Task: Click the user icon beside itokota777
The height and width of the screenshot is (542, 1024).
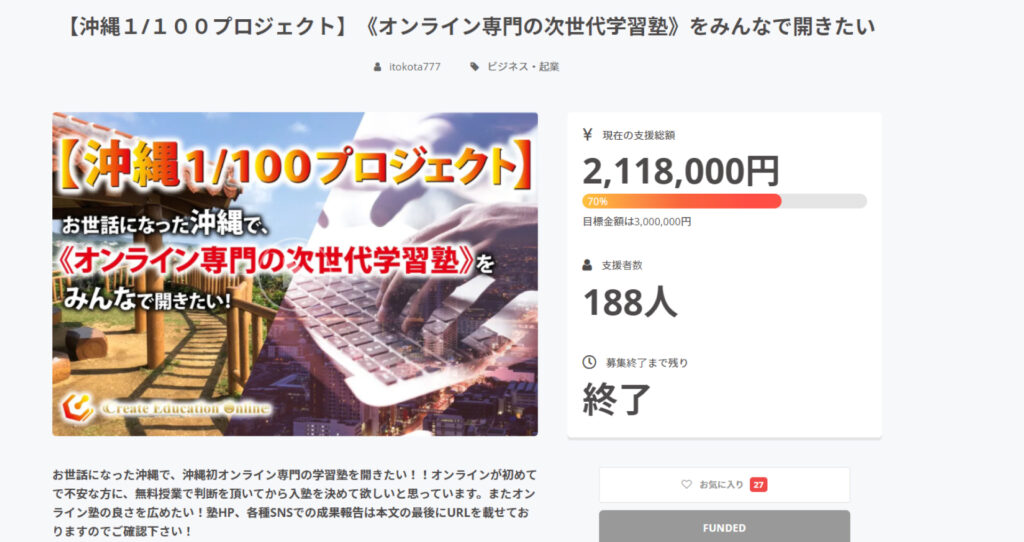Action: pyautogui.click(x=377, y=67)
